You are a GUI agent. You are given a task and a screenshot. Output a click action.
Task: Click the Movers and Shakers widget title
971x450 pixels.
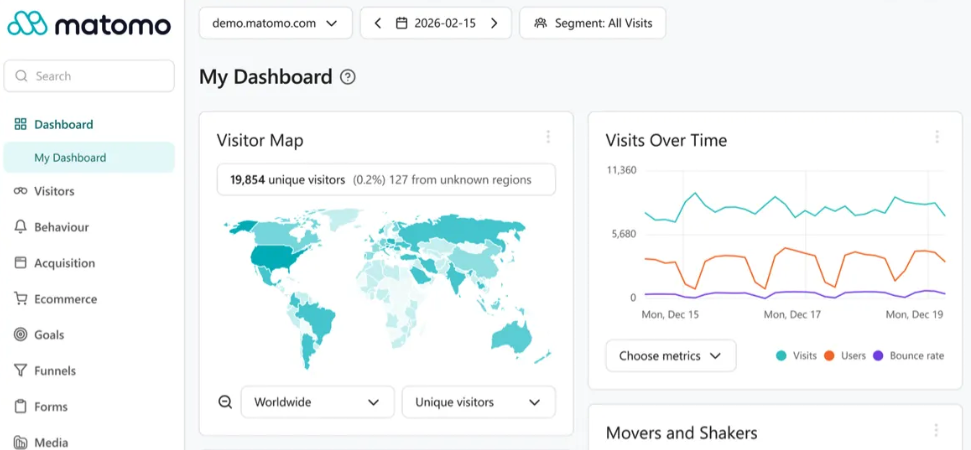(681, 433)
